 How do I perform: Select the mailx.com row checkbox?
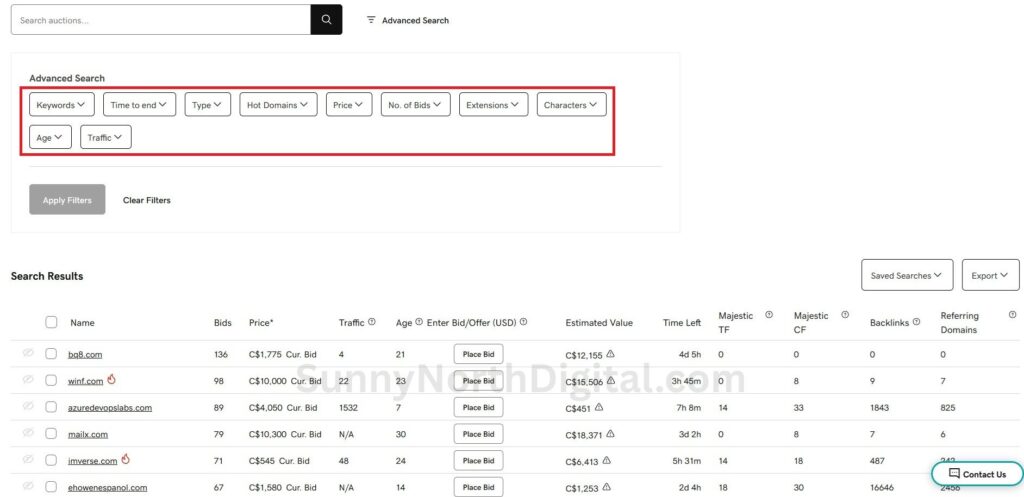pyautogui.click(x=51, y=434)
